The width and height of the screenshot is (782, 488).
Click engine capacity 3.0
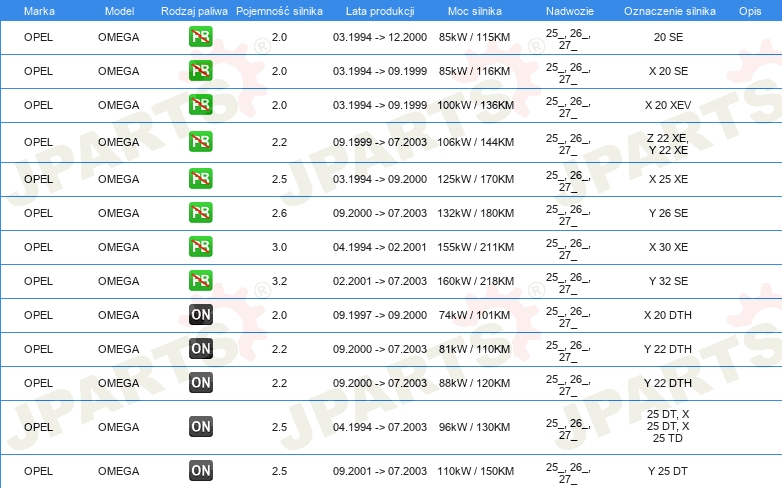click(279, 246)
